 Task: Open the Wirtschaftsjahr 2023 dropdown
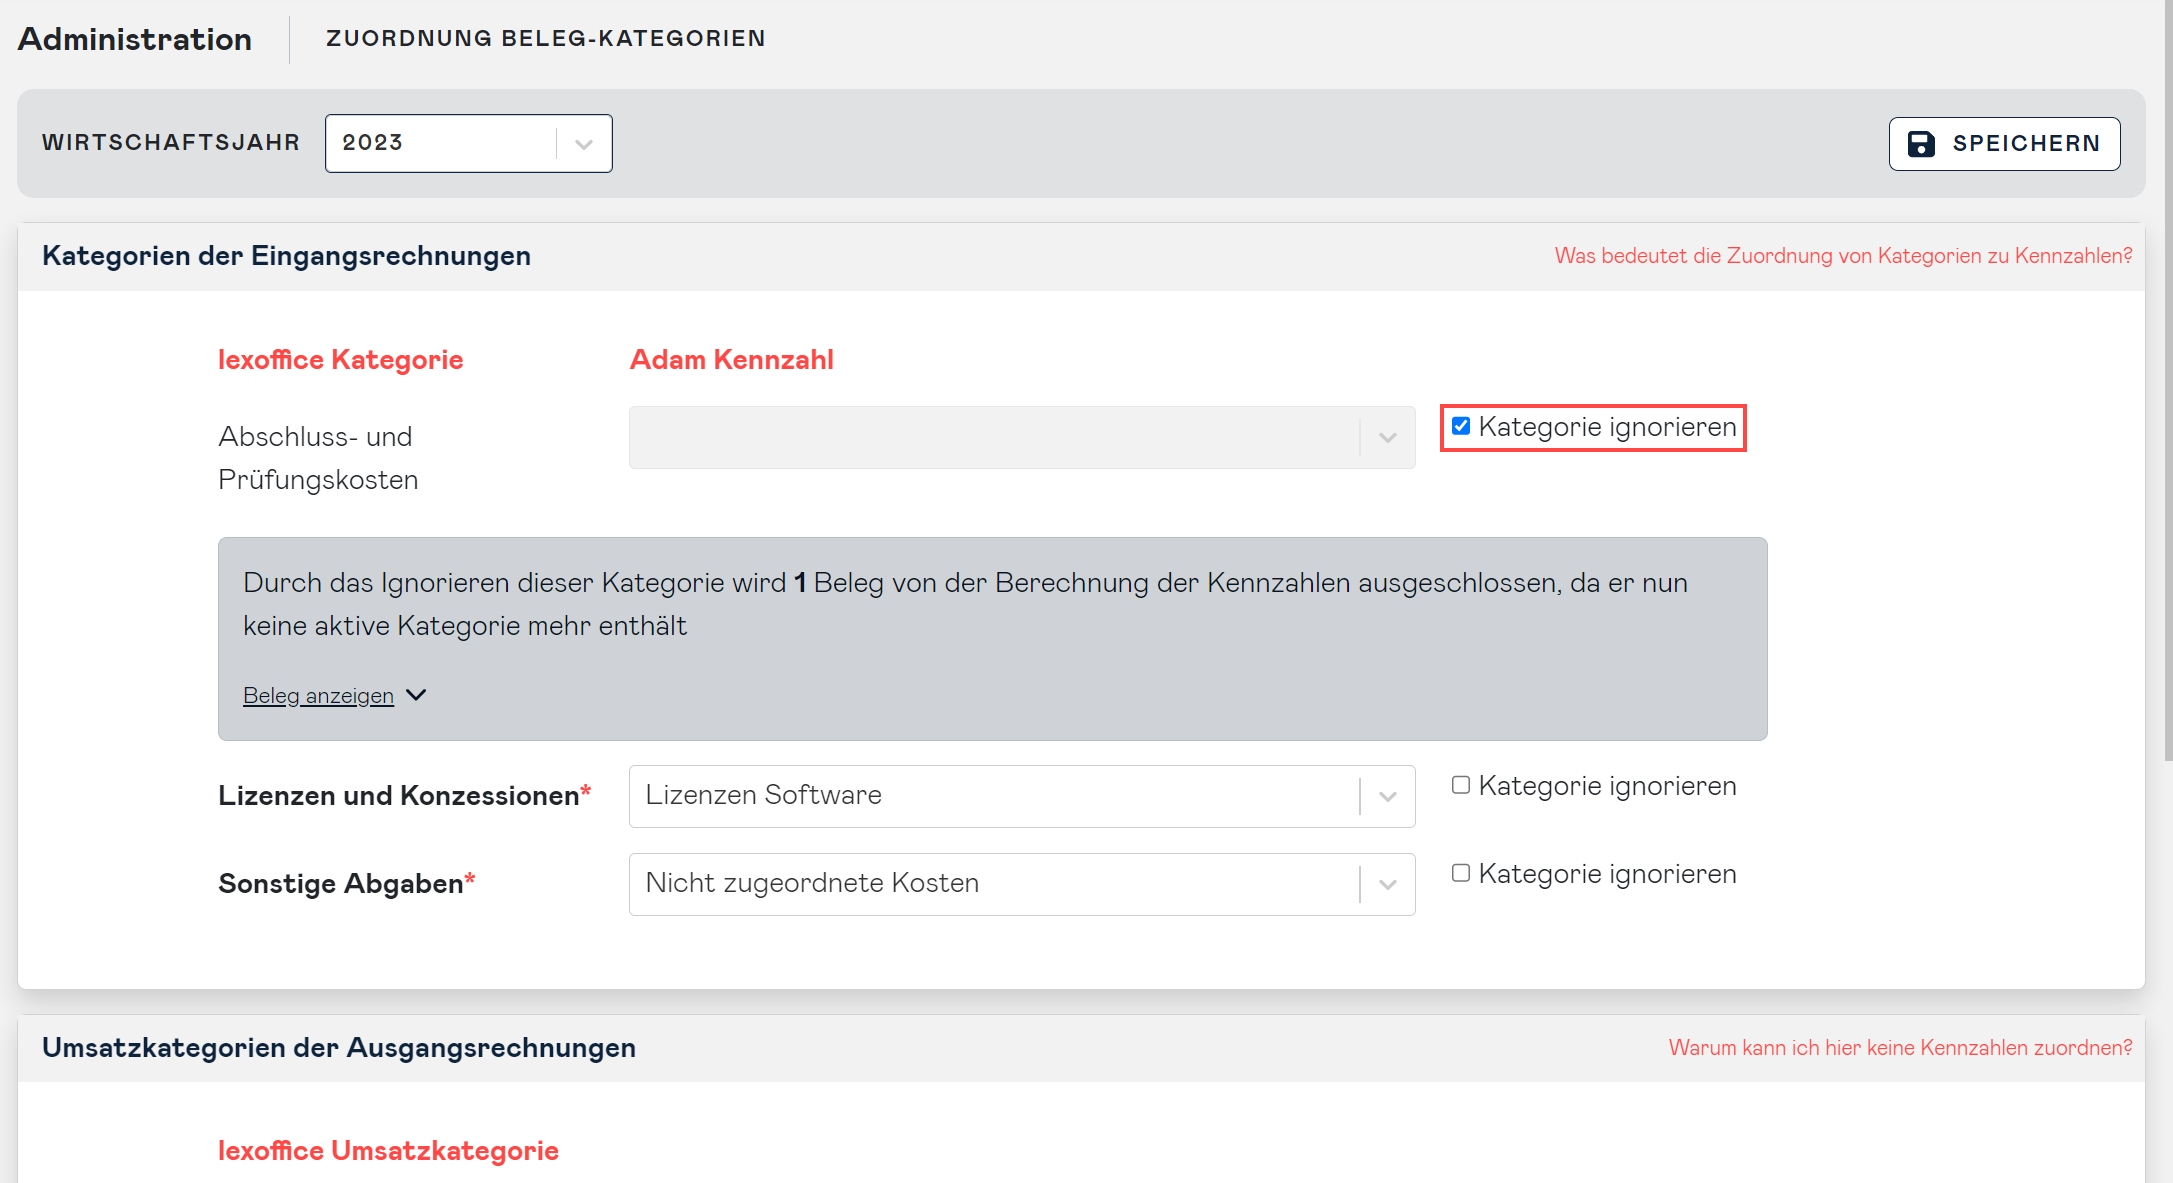pyautogui.click(x=468, y=143)
